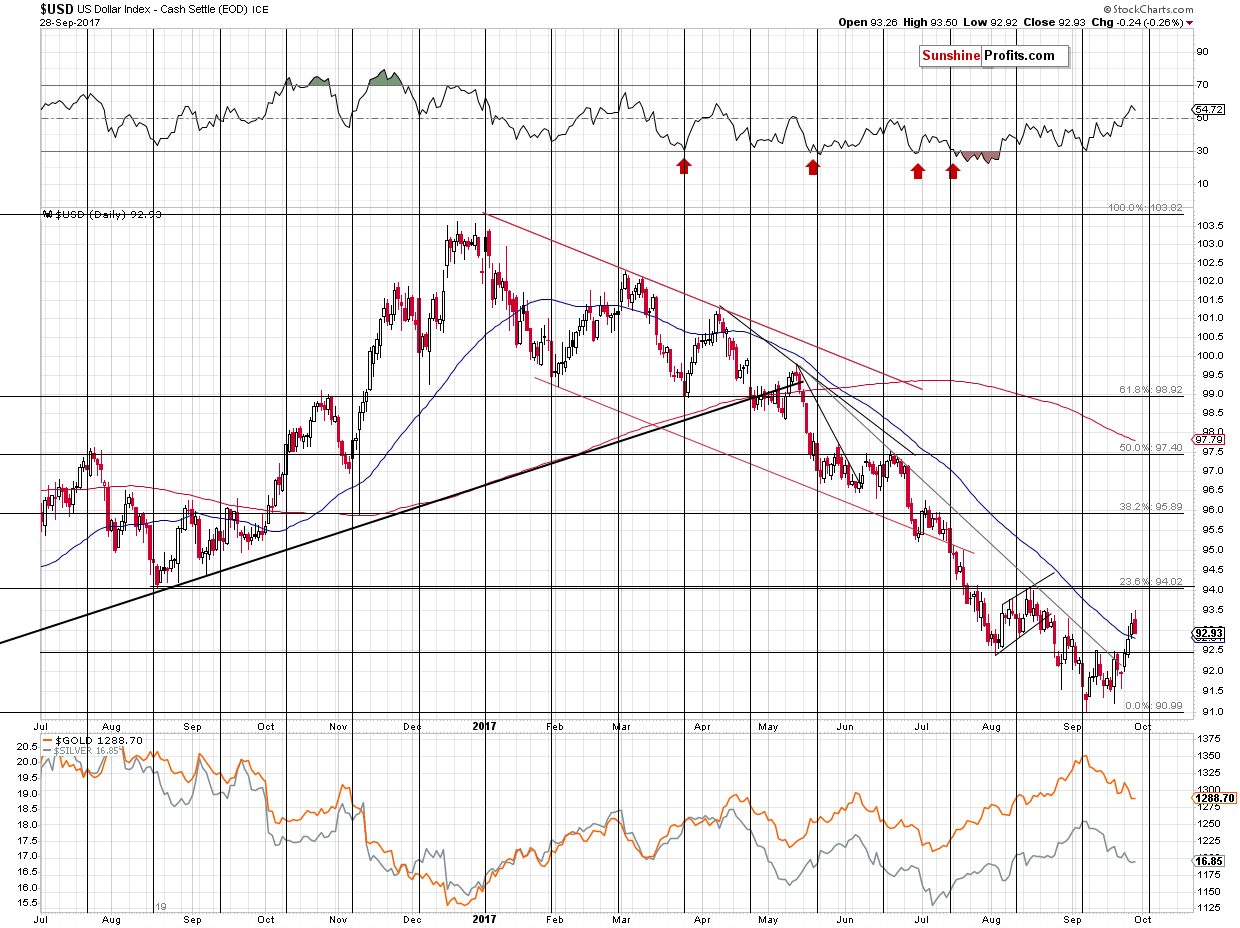Click the 61.8%: 98.92 retracement label
1240x928 pixels.
1149,390
